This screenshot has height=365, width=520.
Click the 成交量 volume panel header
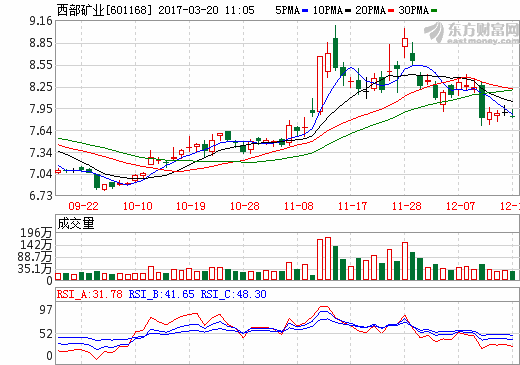click(x=76, y=223)
